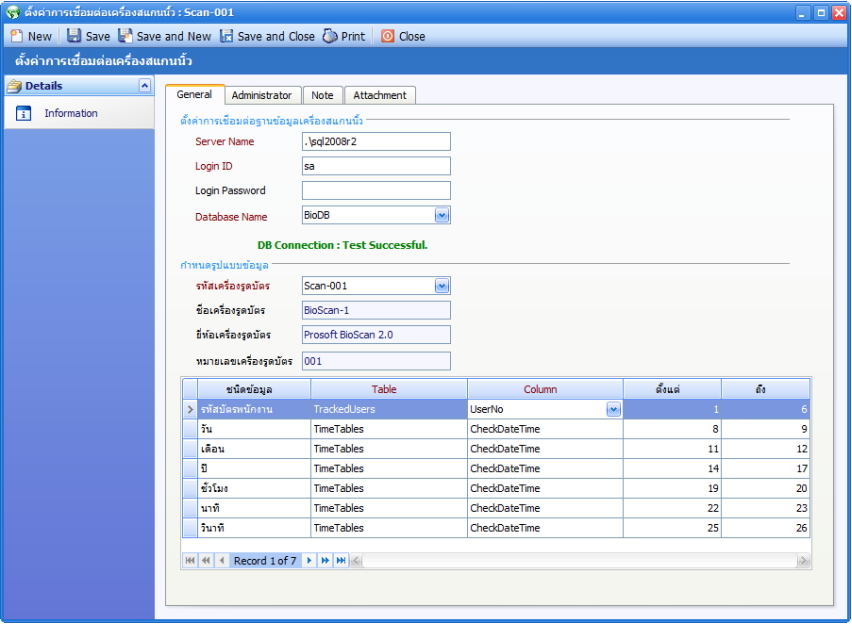This screenshot has height=624, width=852.
Task: Click the Column column header
Action: coord(546,389)
